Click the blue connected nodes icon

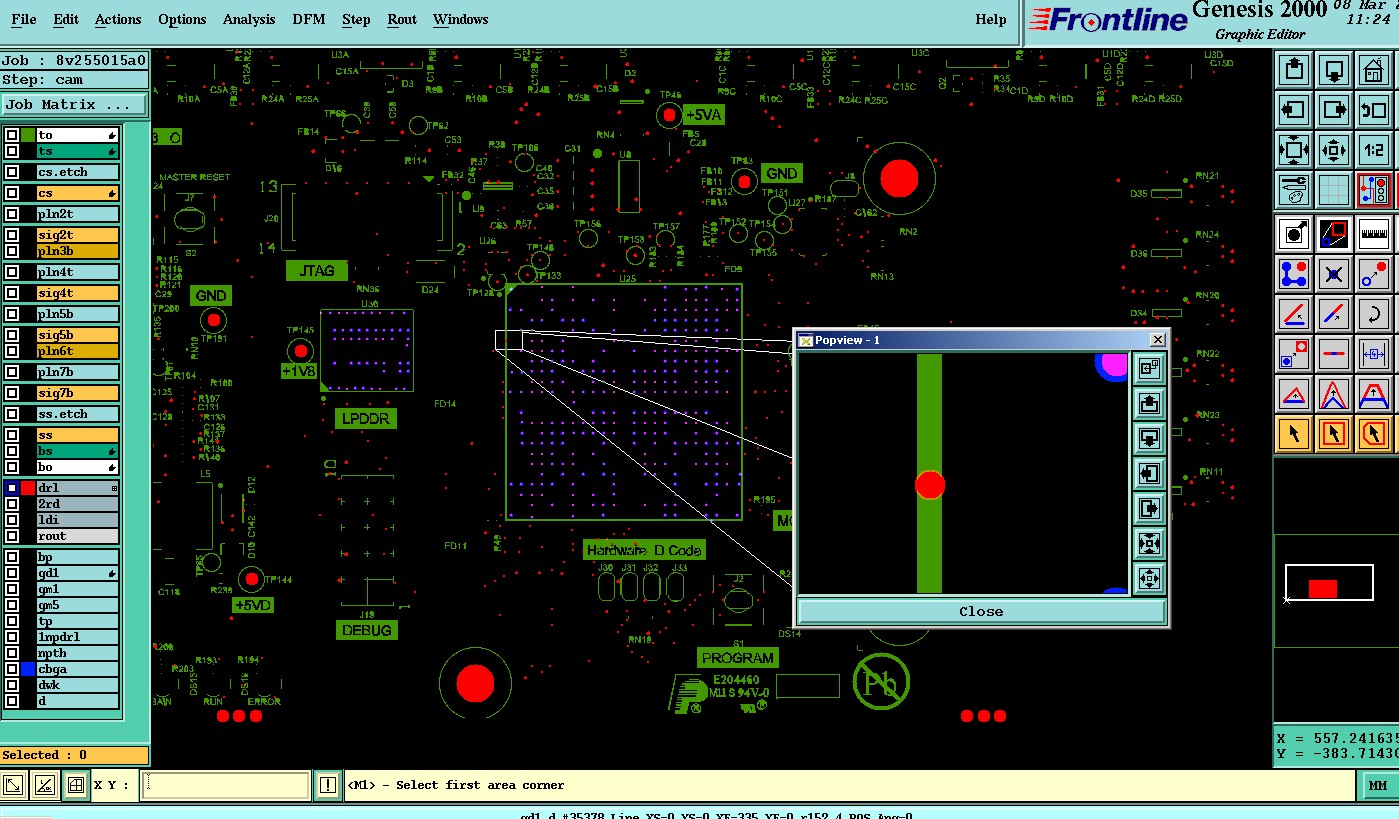(x=1295, y=274)
